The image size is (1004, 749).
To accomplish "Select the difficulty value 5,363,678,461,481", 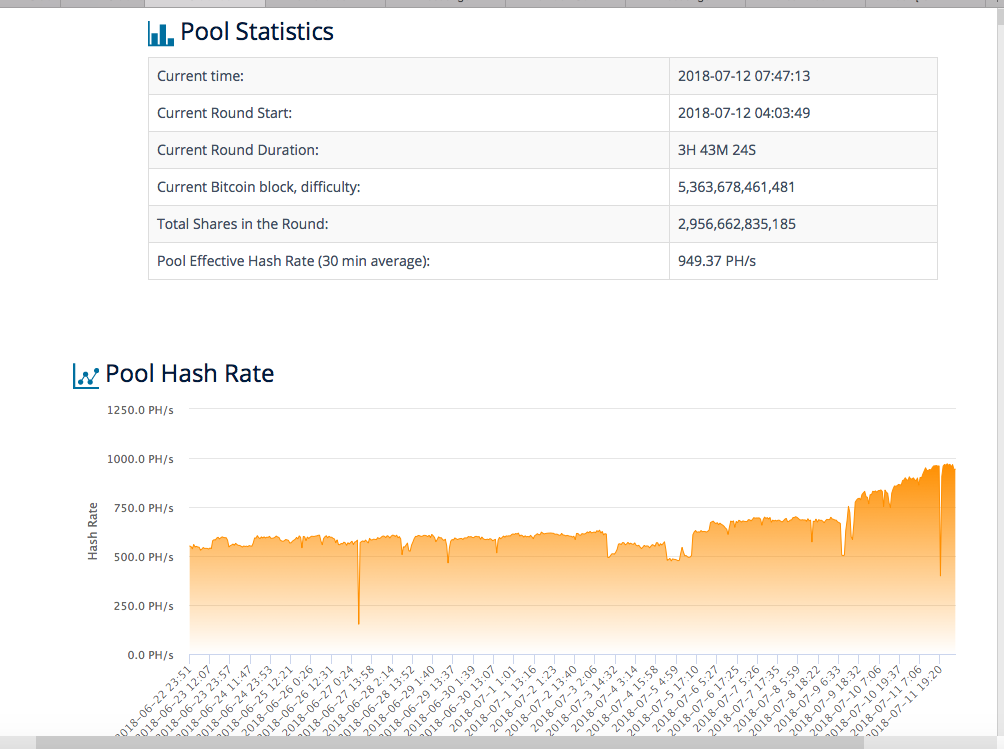I will click(736, 187).
